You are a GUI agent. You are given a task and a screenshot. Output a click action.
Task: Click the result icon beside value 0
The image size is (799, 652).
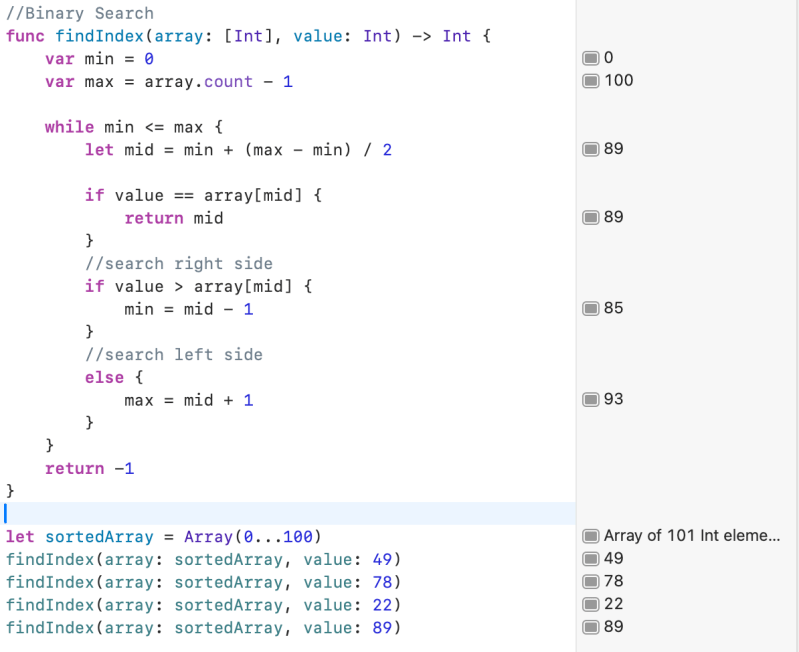[x=590, y=59]
